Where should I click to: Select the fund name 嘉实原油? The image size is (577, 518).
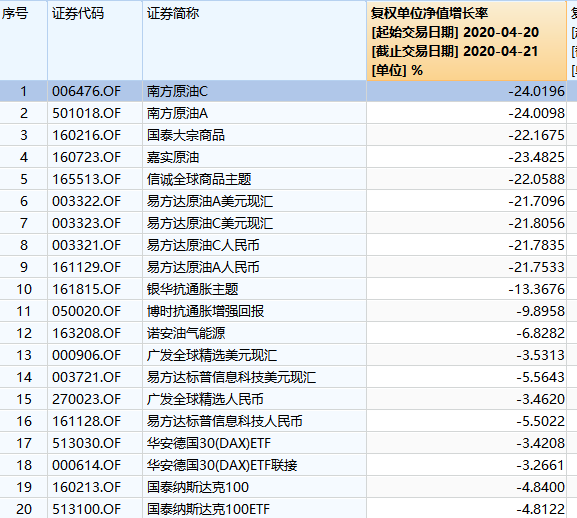pyautogui.click(x=173, y=157)
